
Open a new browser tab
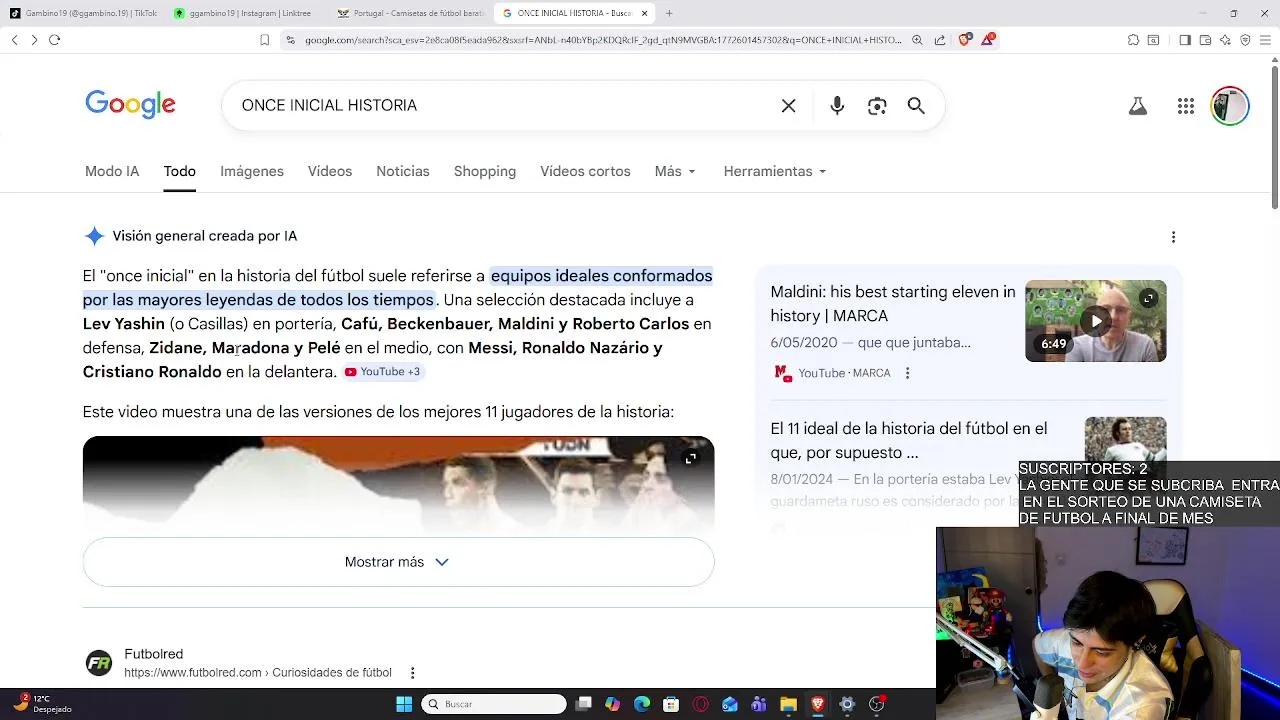point(669,13)
